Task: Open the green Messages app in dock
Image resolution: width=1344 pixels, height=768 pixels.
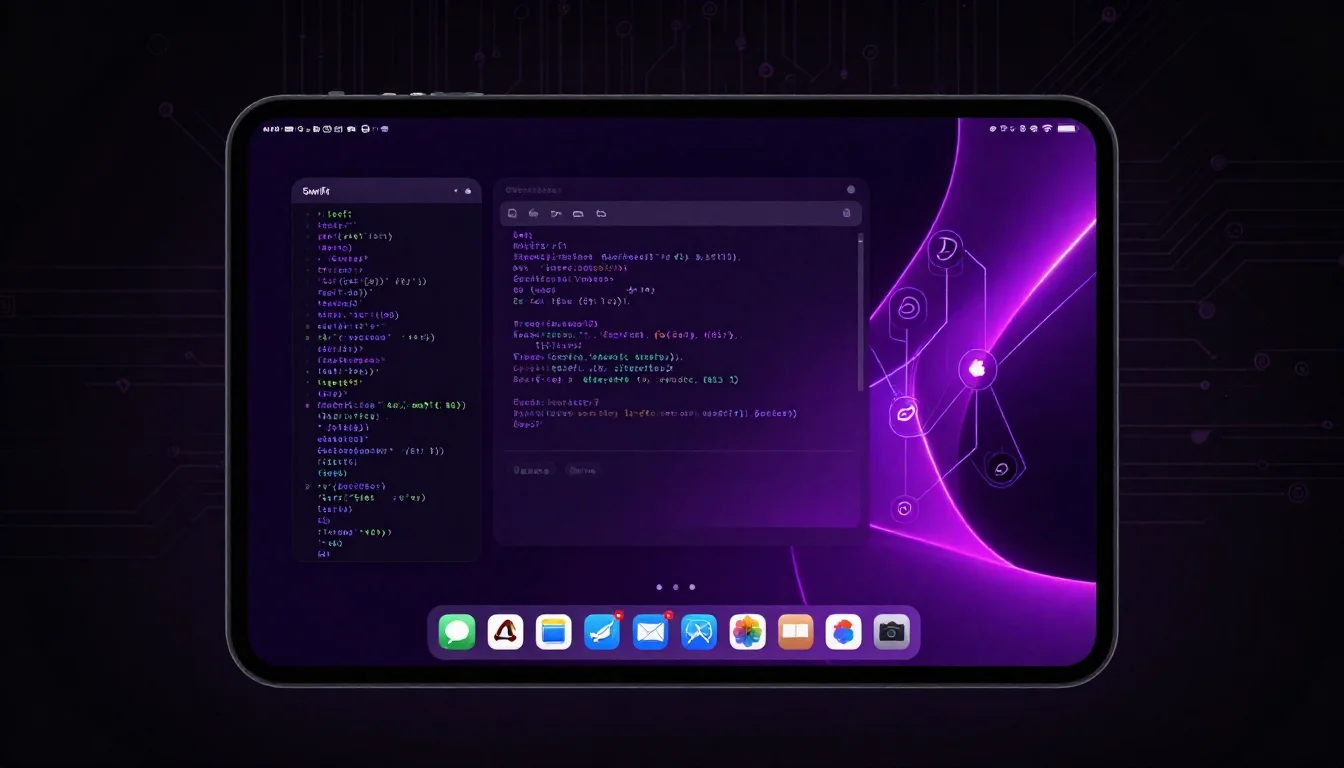Action: [x=457, y=632]
